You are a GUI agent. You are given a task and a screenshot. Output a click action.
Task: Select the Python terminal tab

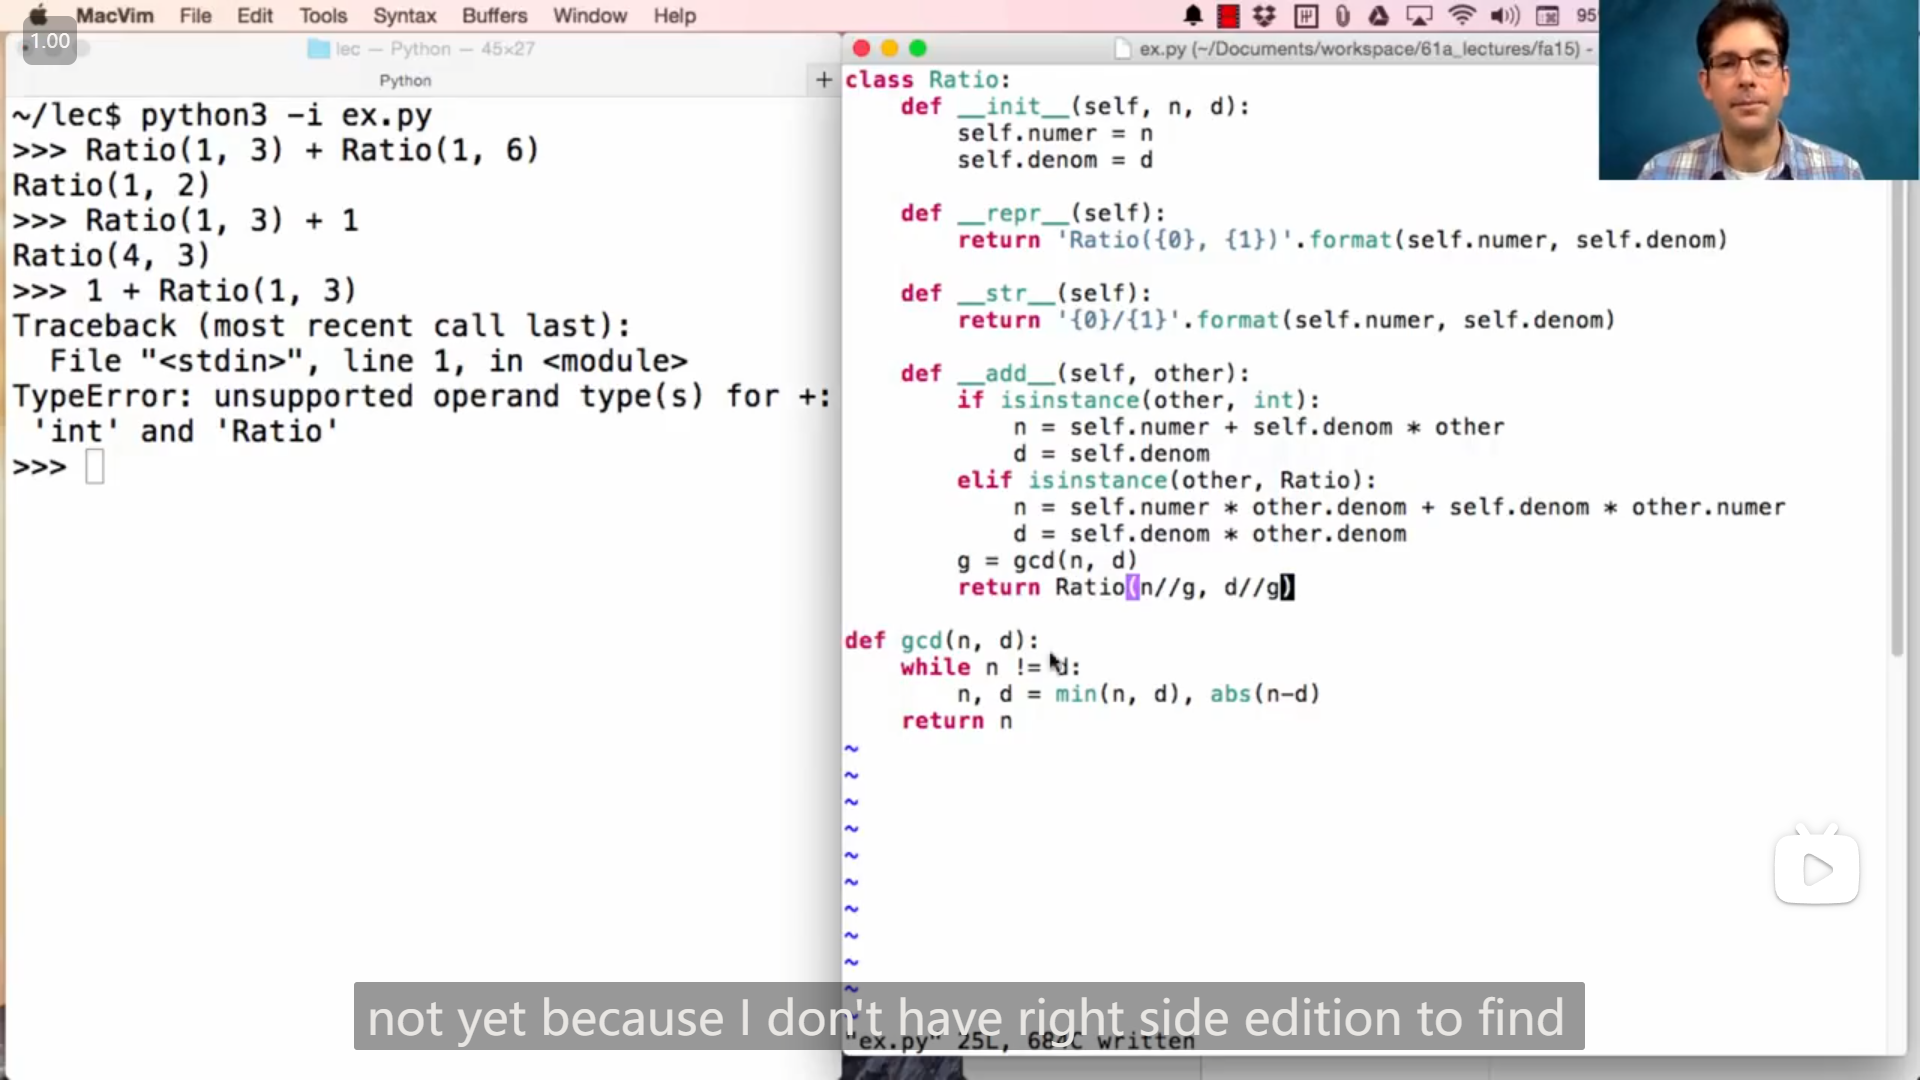click(405, 80)
